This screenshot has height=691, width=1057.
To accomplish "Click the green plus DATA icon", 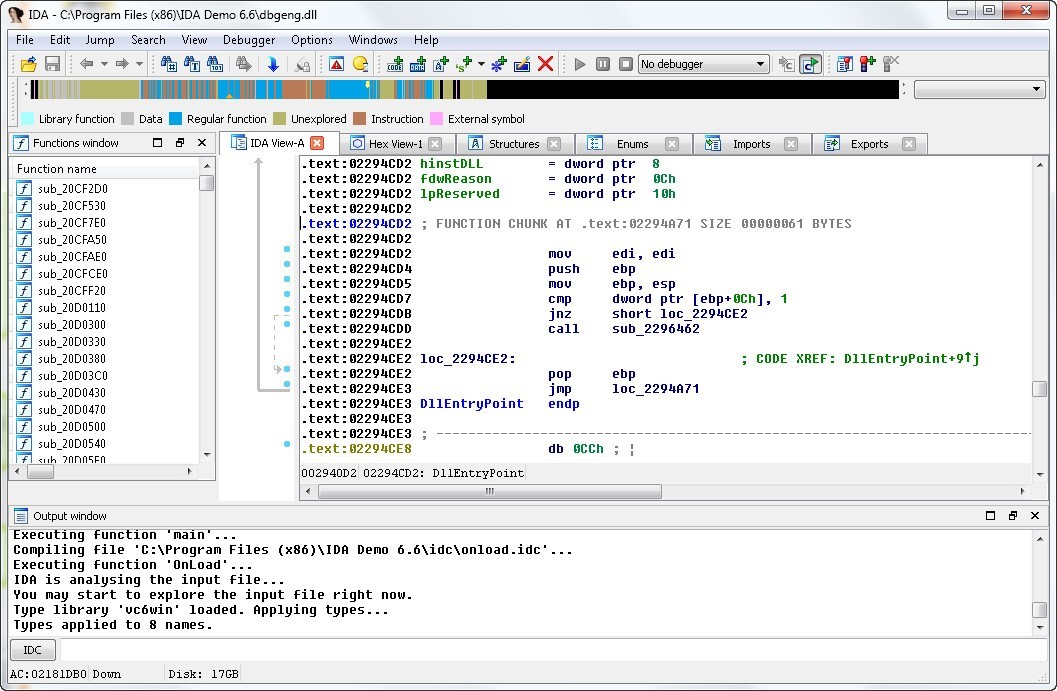I will (418, 64).
